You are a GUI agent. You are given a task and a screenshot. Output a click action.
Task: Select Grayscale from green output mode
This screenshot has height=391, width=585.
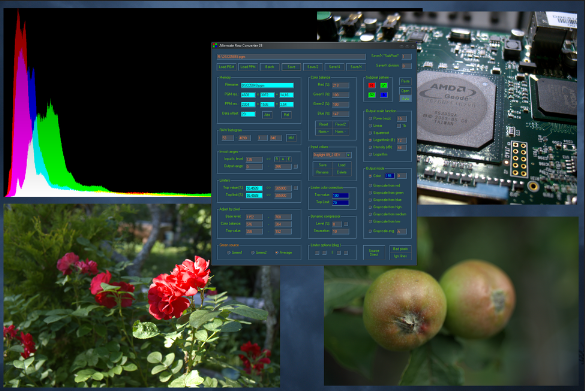pos(387,193)
